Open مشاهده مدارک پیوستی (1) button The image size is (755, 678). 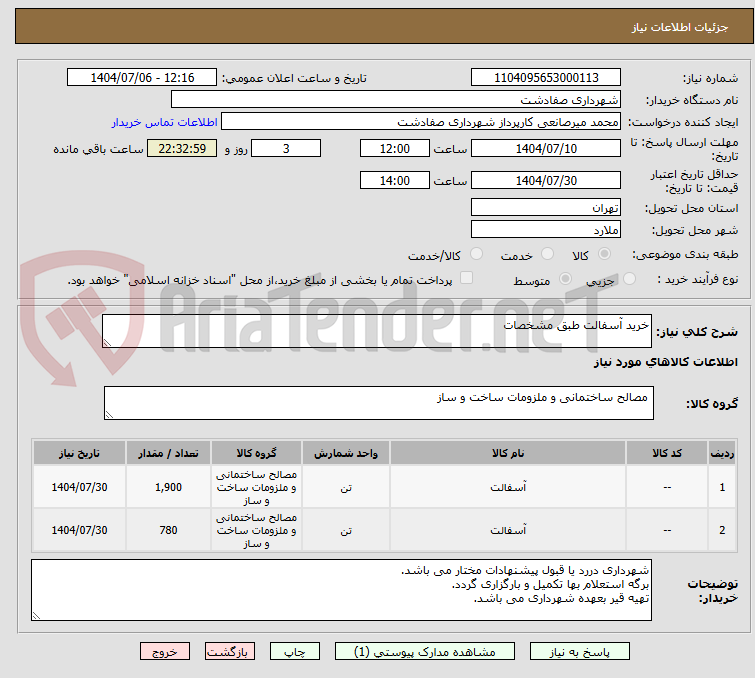click(x=425, y=652)
